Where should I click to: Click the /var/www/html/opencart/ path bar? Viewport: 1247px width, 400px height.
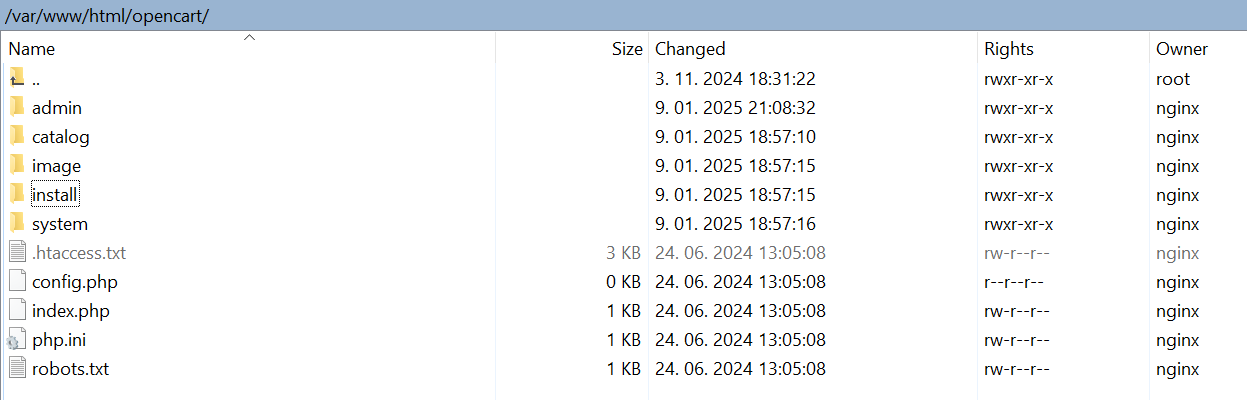pyautogui.click(x=623, y=15)
